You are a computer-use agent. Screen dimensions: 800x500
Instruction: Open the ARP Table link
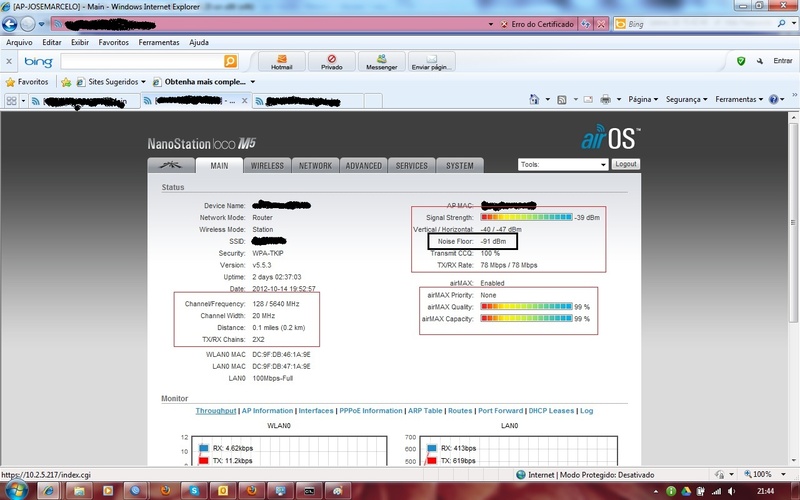point(425,411)
